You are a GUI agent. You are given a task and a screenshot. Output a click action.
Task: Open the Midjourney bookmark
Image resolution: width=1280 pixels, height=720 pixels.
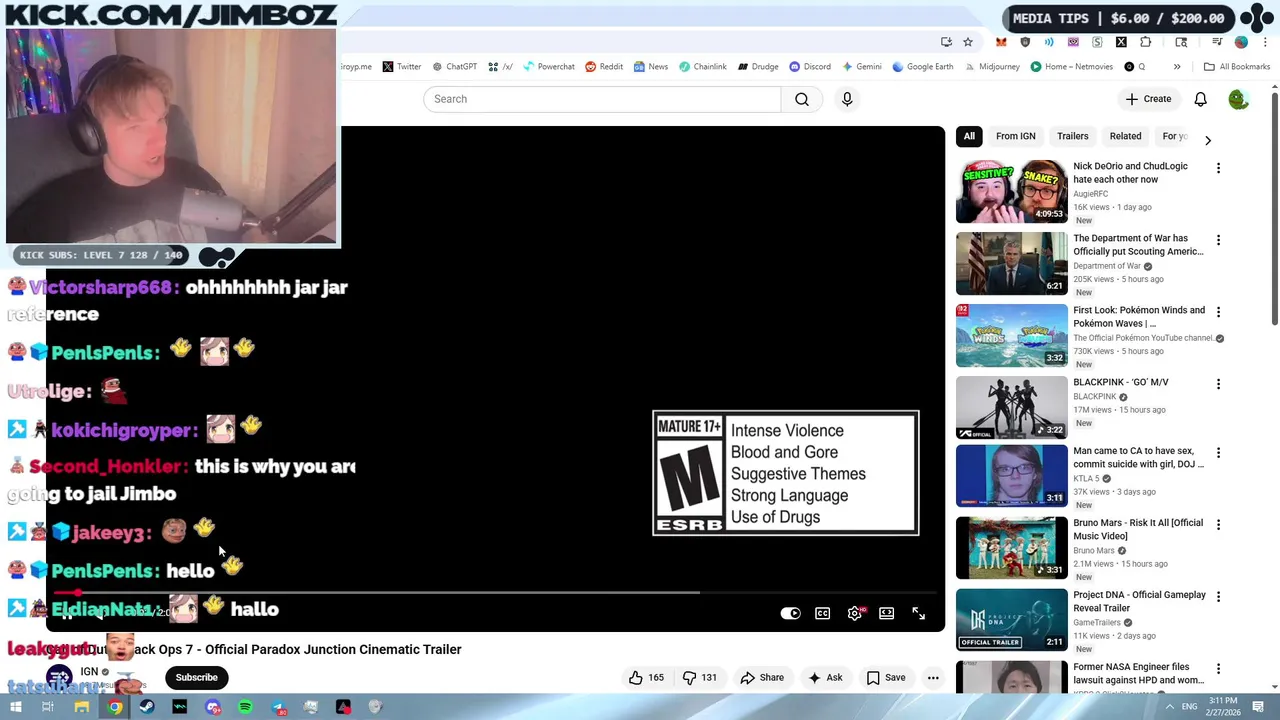[x=991, y=67]
